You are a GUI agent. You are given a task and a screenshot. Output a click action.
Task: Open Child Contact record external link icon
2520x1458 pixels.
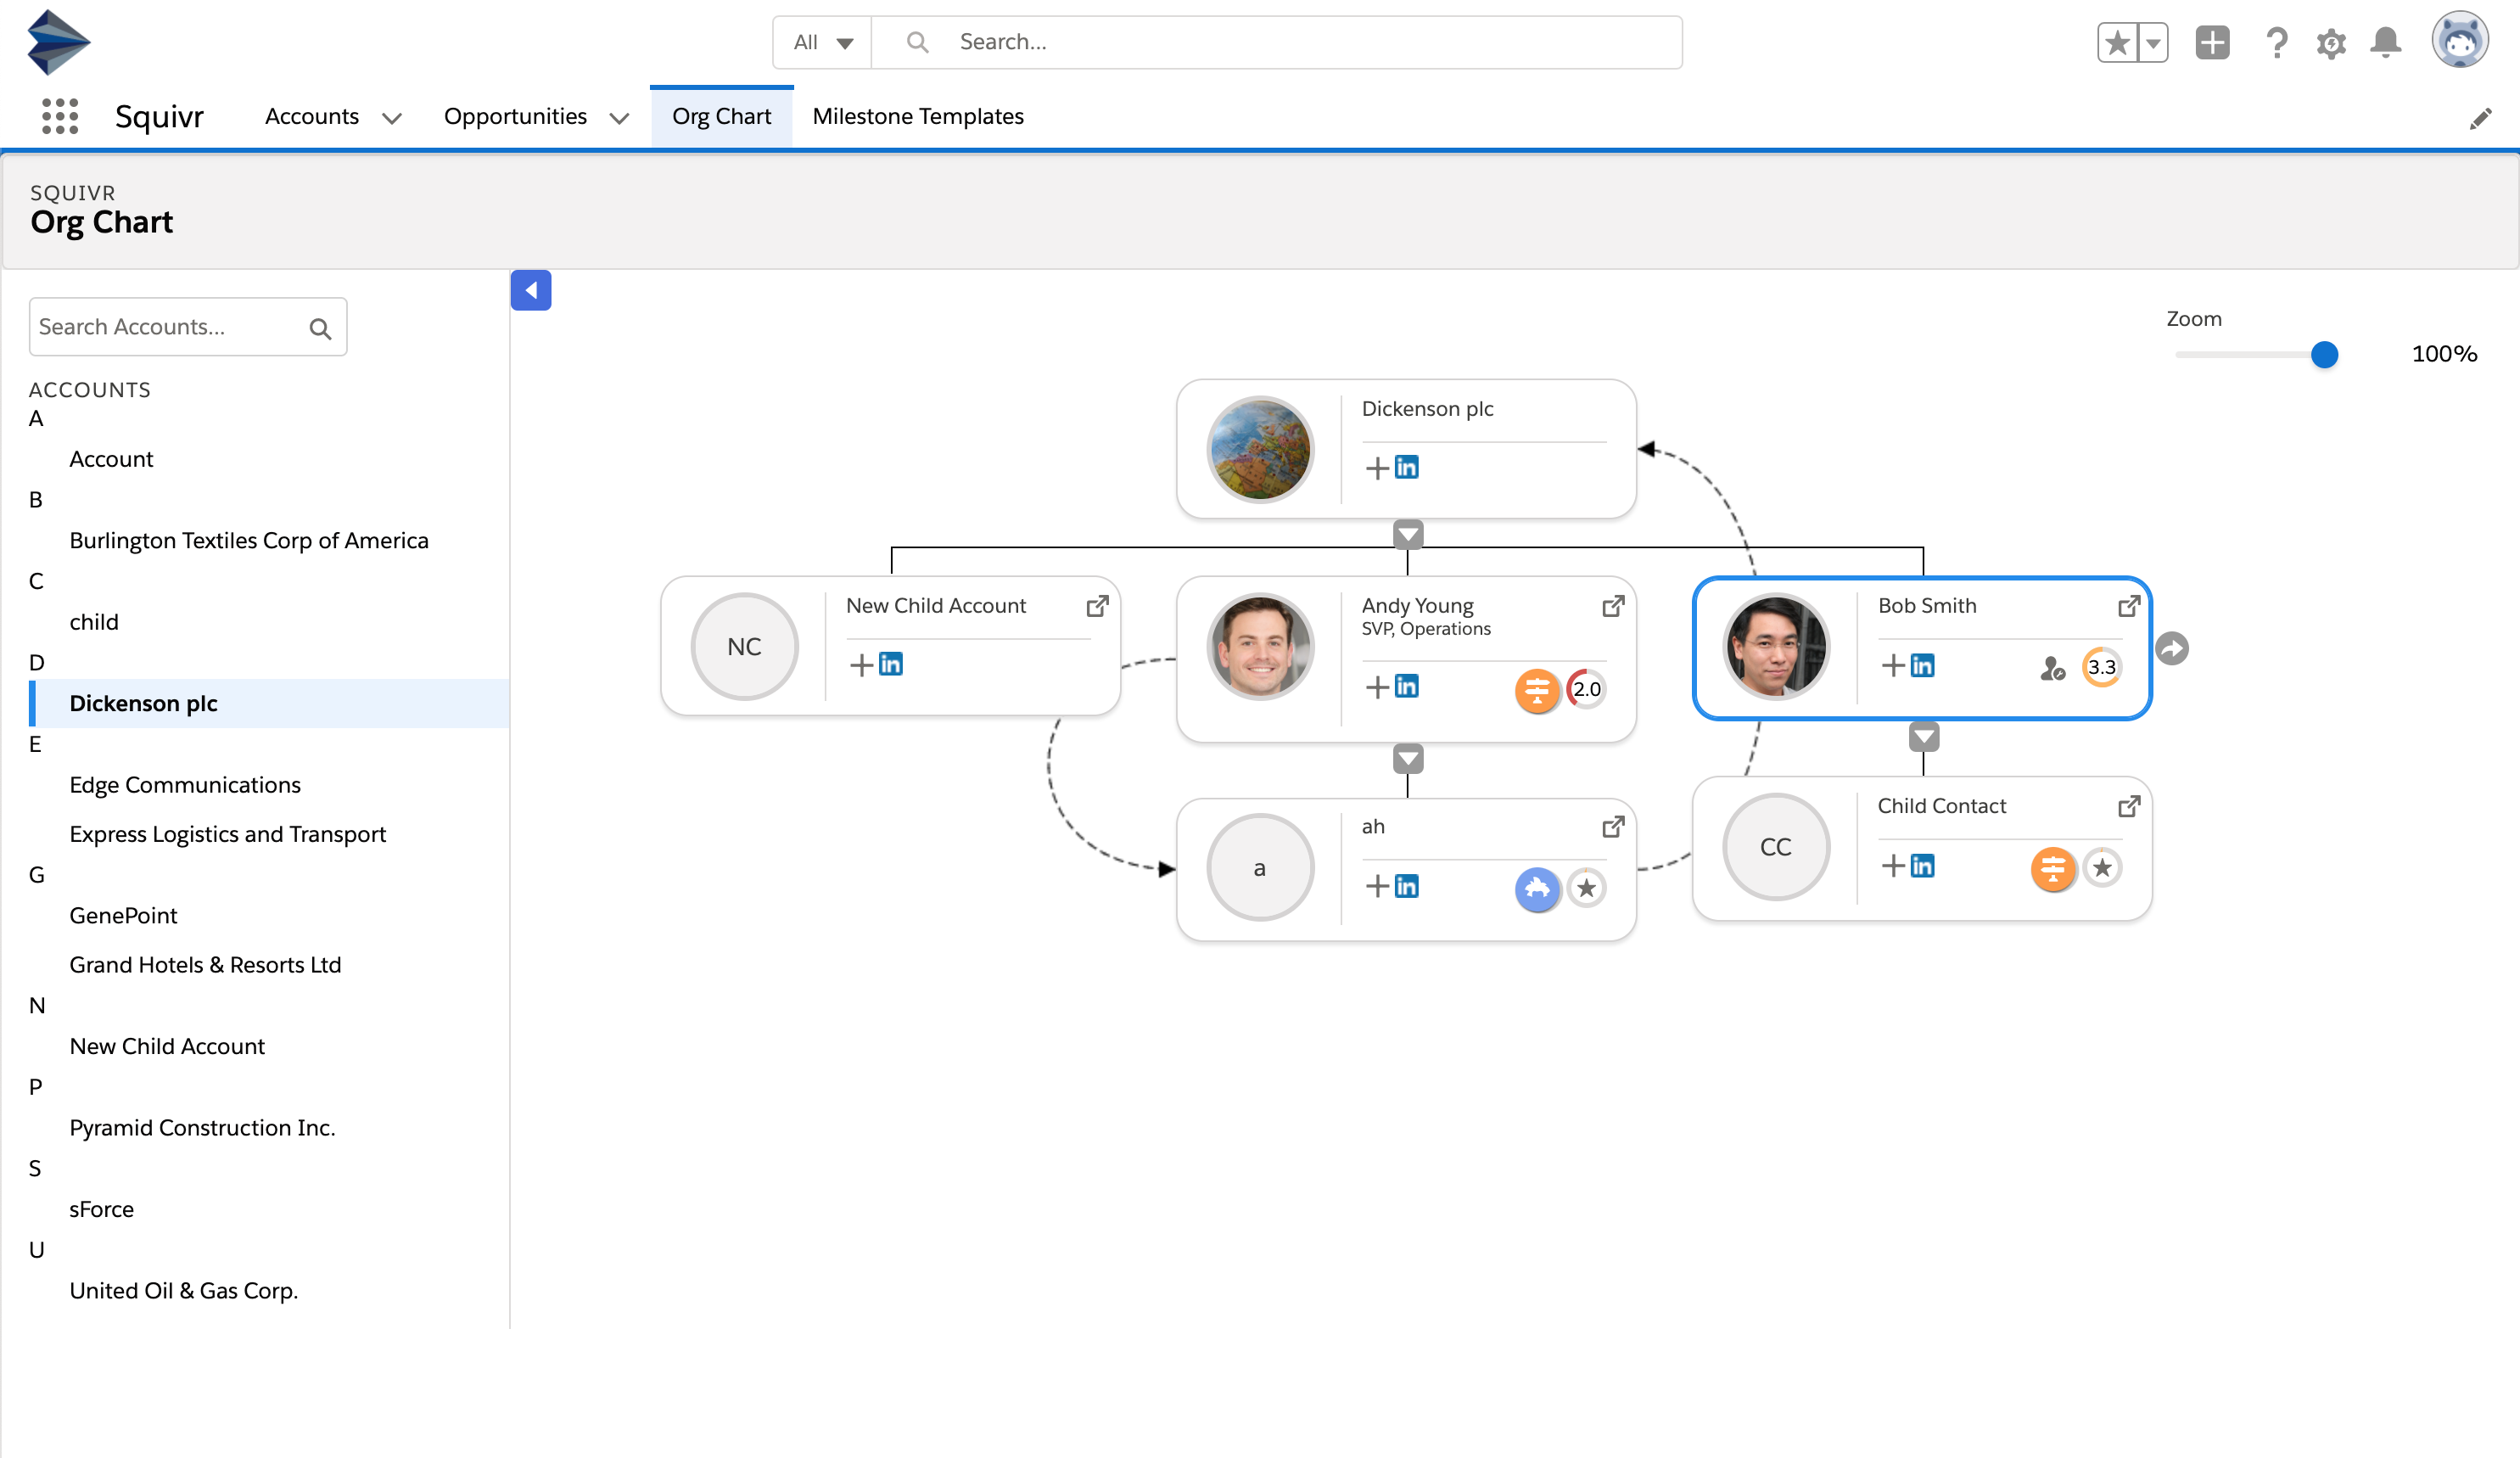point(2129,806)
